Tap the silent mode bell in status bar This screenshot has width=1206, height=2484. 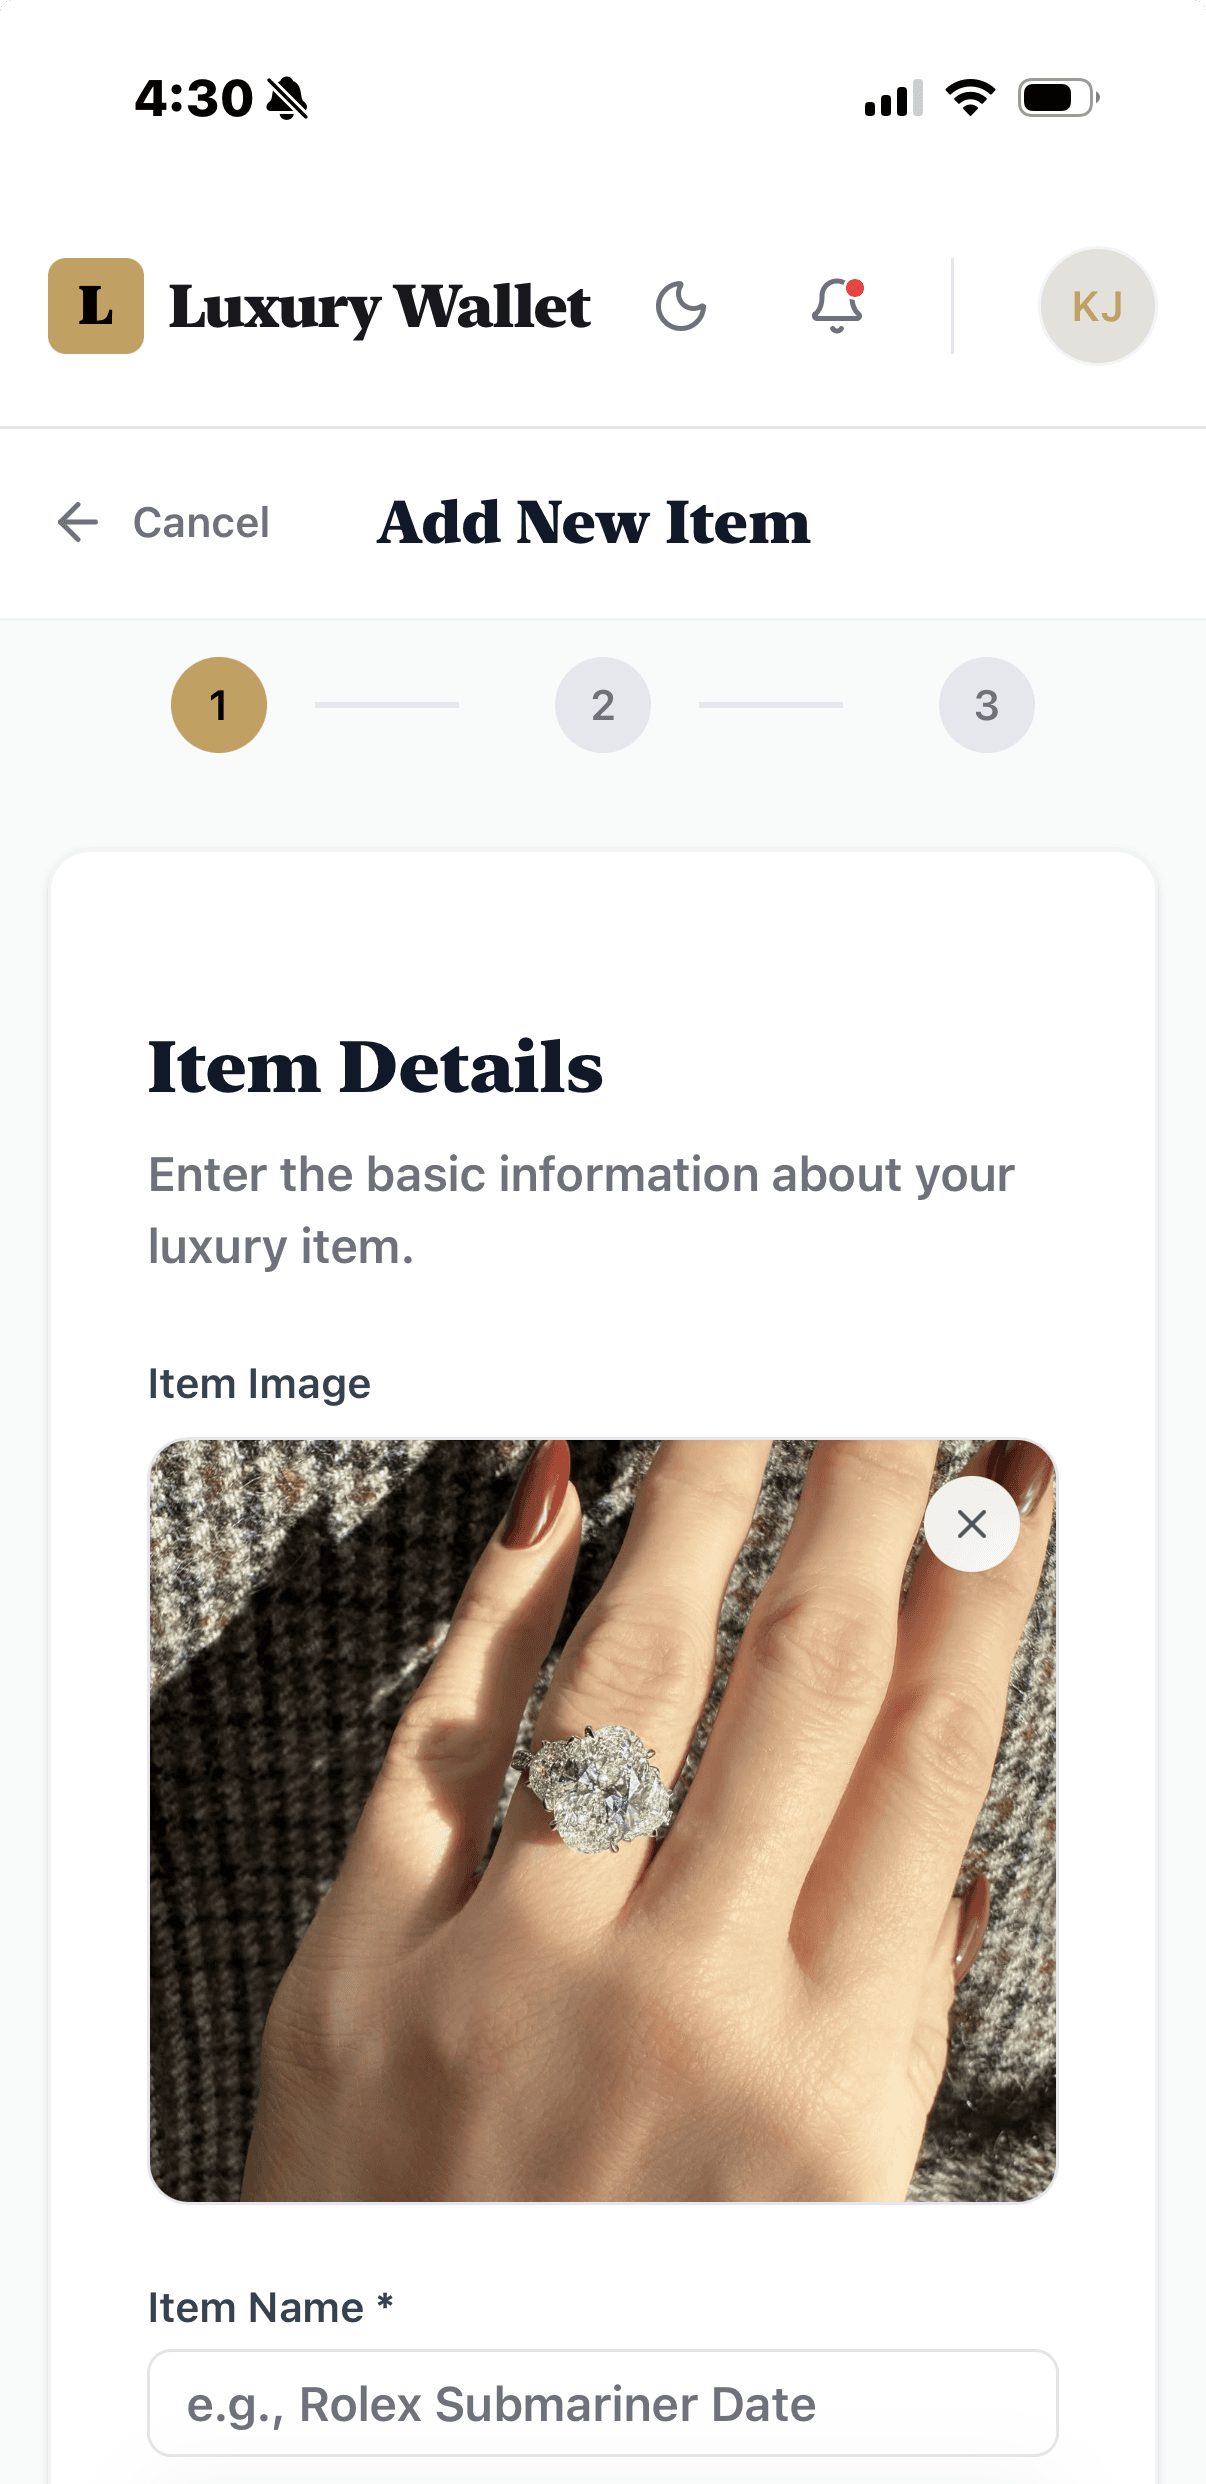tap(288, 98)
